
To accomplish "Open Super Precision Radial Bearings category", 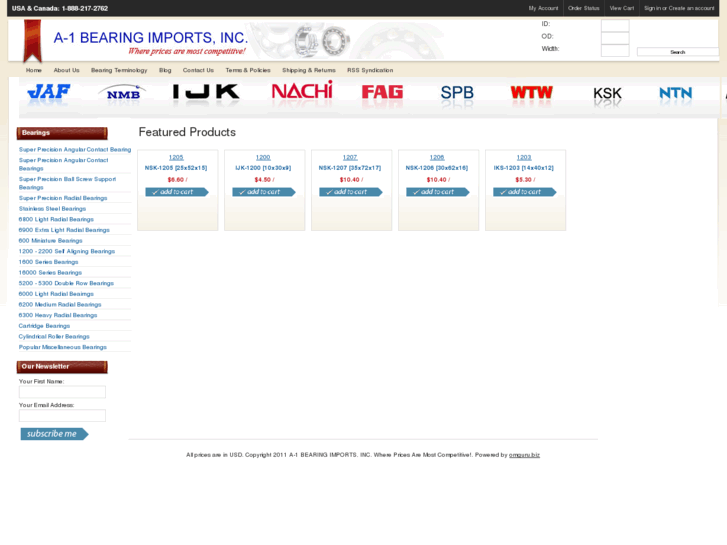I will 63,198.
